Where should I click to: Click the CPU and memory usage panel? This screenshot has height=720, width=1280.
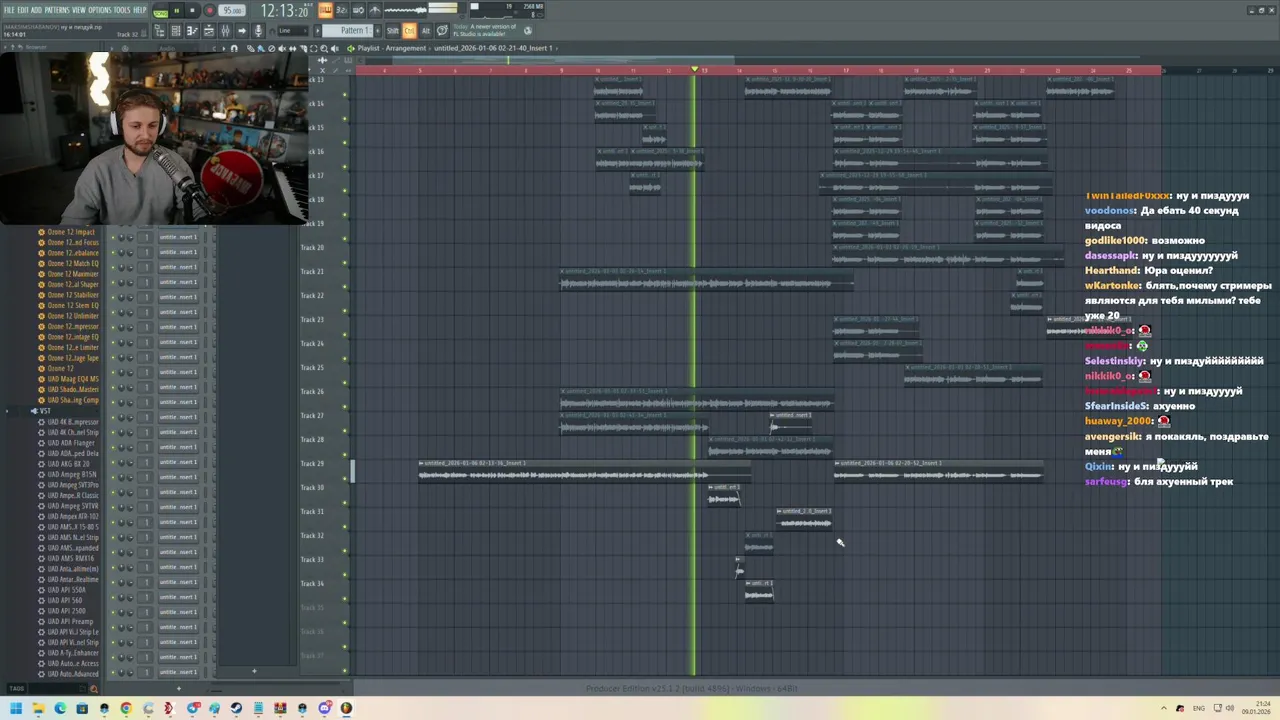tap(508, 11)
